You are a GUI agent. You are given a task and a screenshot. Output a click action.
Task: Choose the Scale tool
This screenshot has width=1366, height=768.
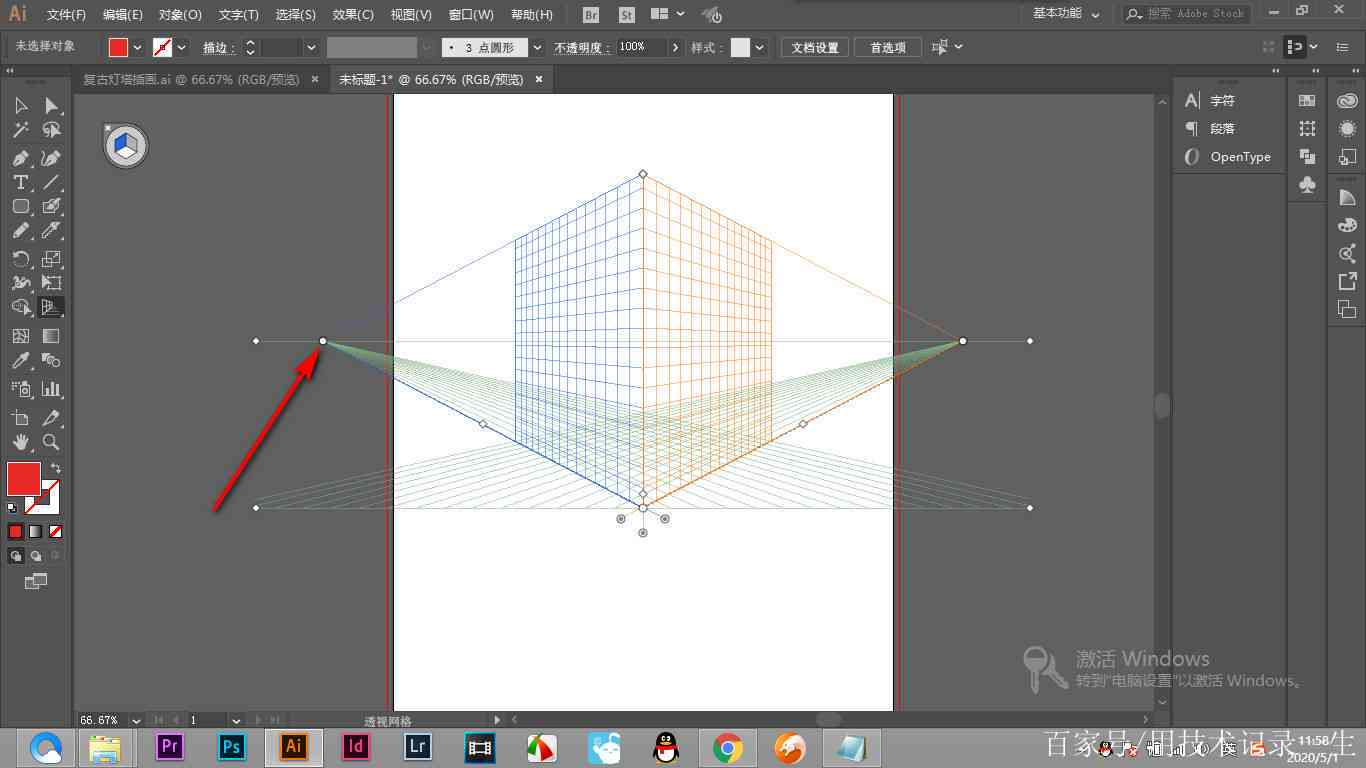pos(51,259)
